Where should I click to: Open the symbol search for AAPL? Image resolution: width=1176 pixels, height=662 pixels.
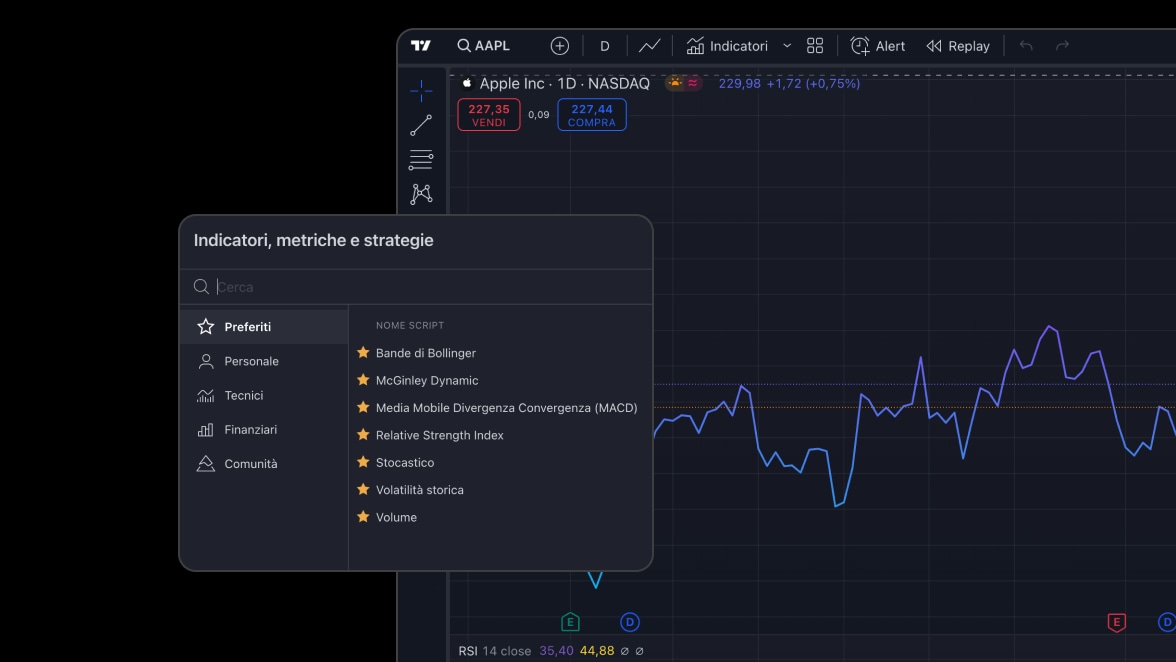tap(486, 45)
